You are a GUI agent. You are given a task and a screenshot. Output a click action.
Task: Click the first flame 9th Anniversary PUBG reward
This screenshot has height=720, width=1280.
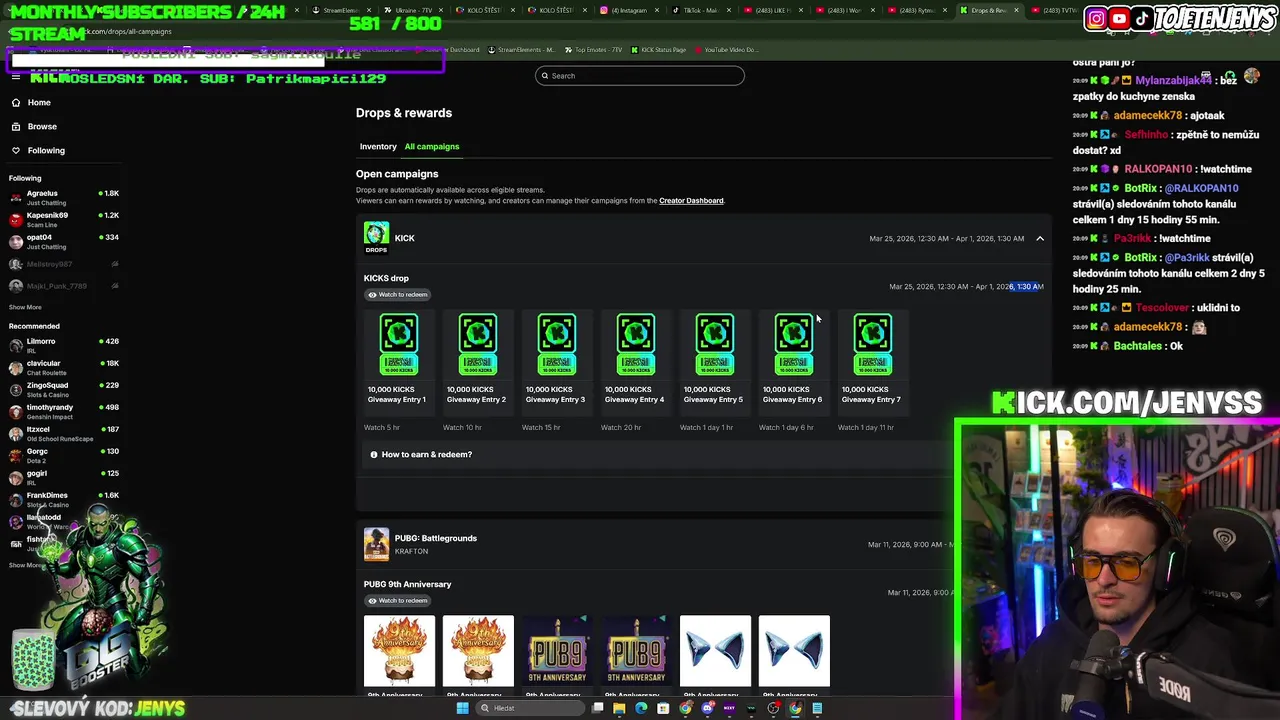pos(399,651)
